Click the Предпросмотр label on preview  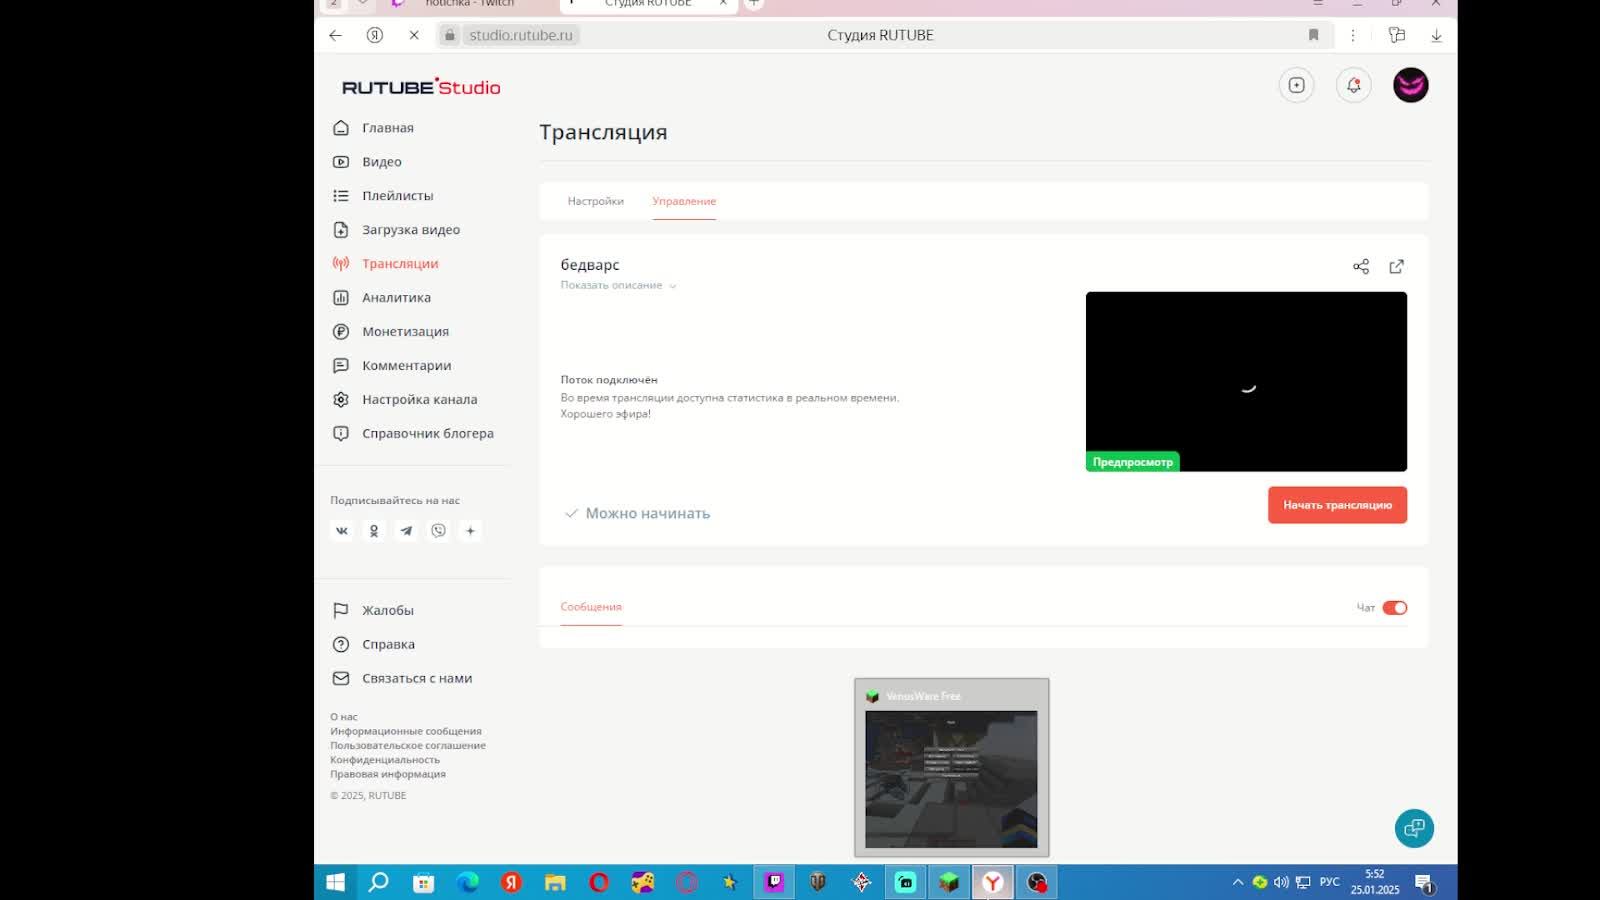pyautogui.click(x=1133, y=462)
